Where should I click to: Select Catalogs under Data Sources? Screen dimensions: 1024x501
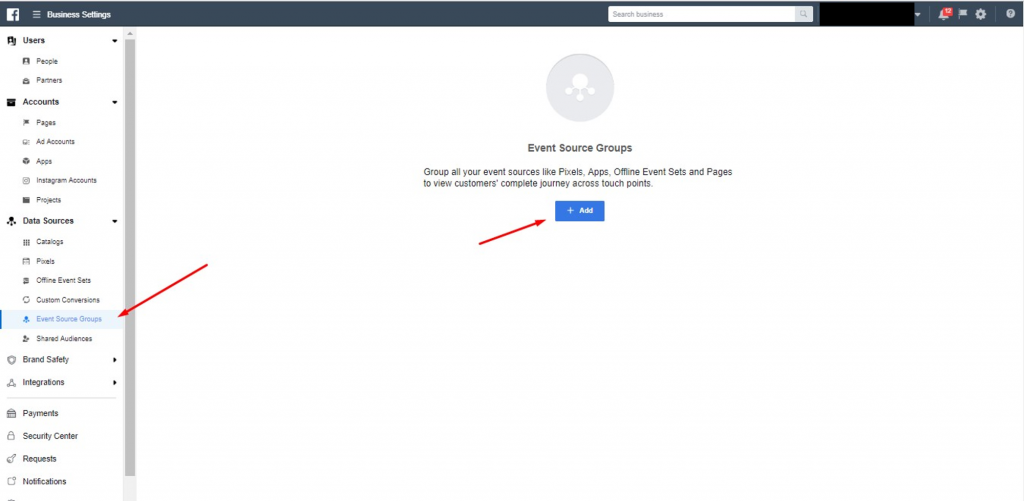pyautogui.click(x=50, y=242)
